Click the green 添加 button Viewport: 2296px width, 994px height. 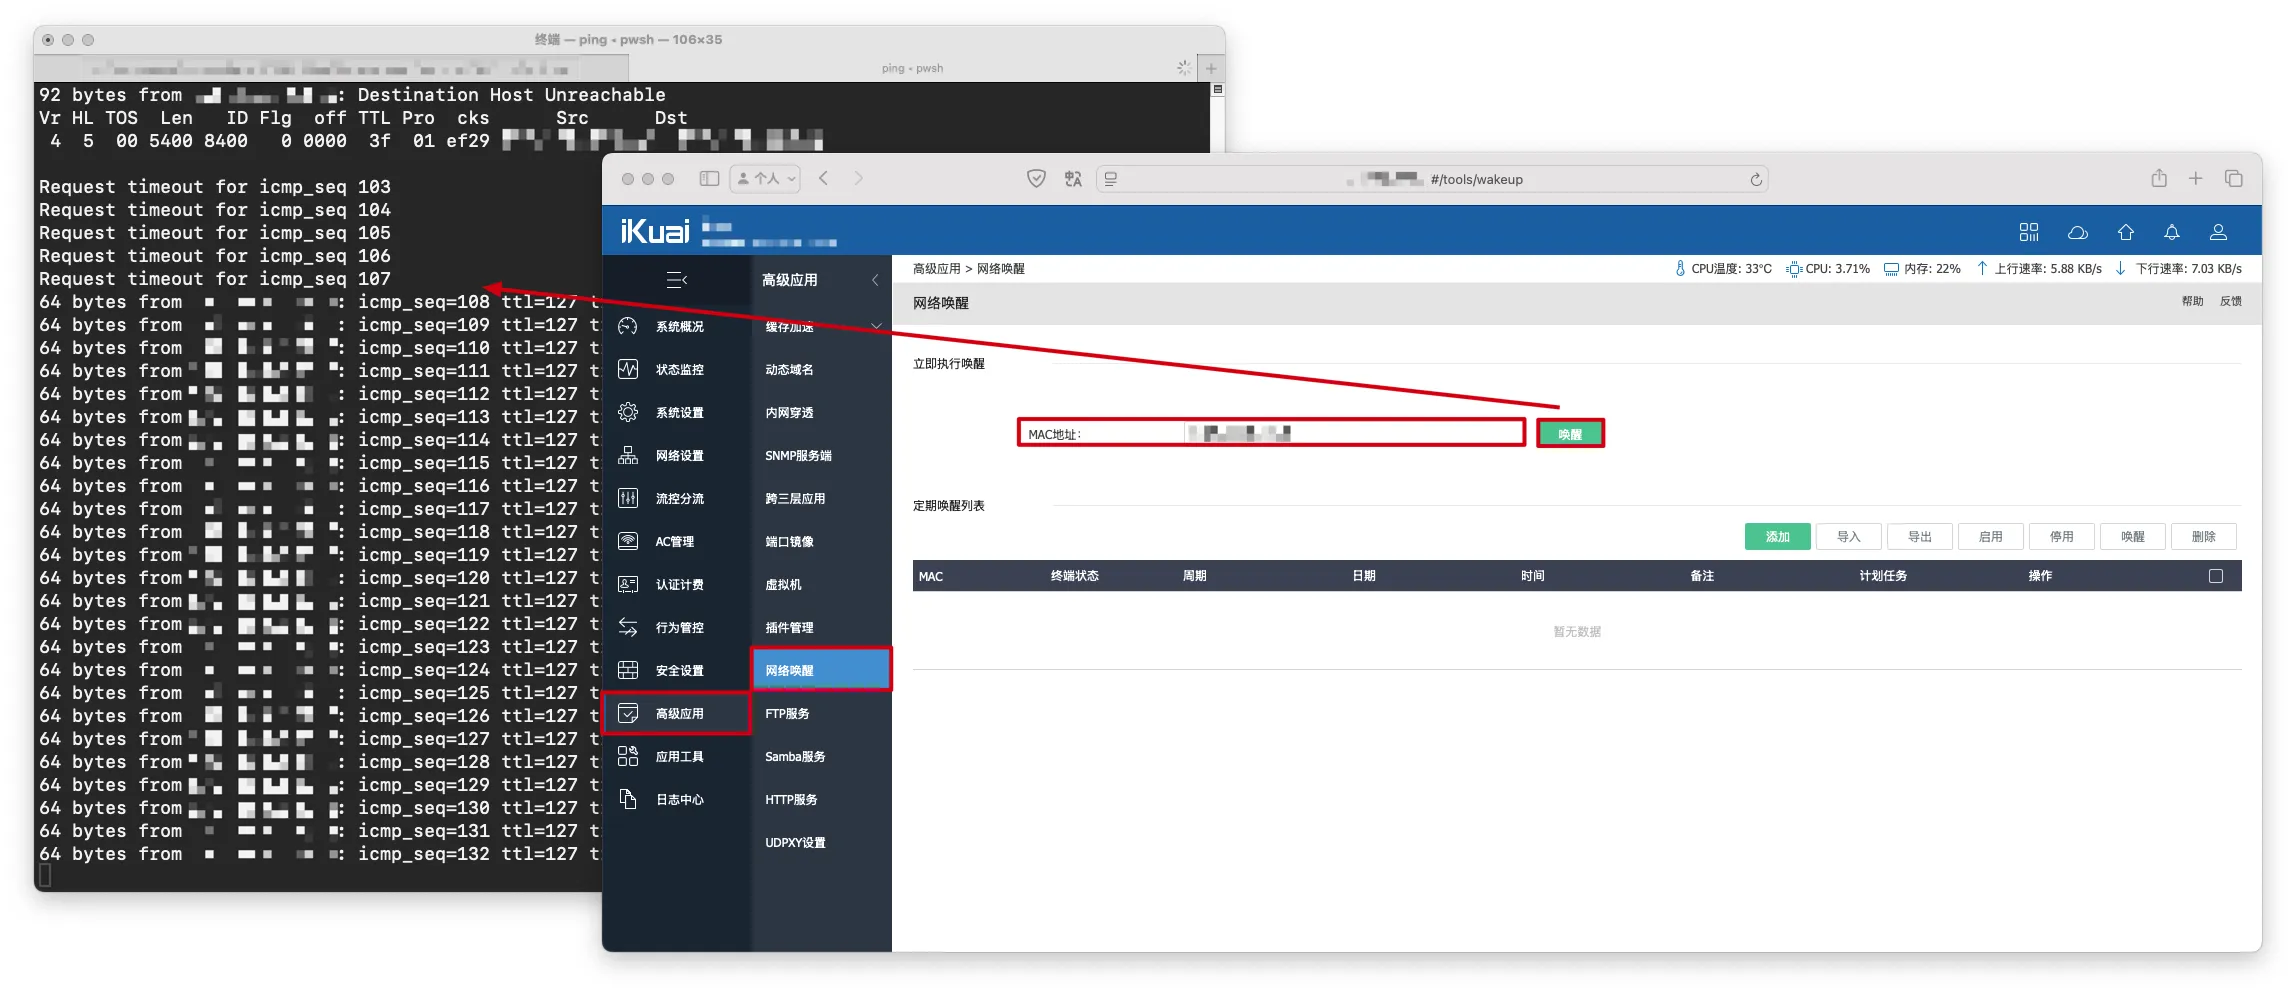point(1777,536)
